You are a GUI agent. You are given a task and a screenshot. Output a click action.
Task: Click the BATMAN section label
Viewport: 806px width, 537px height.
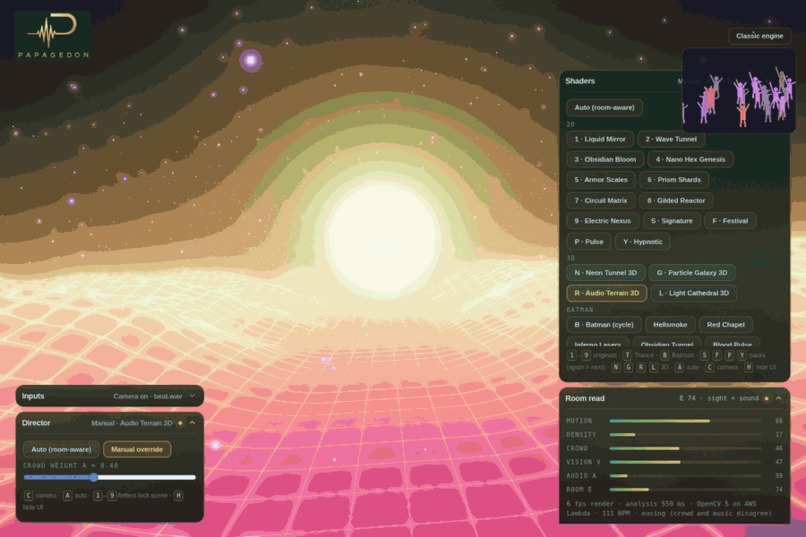(580, 310)
